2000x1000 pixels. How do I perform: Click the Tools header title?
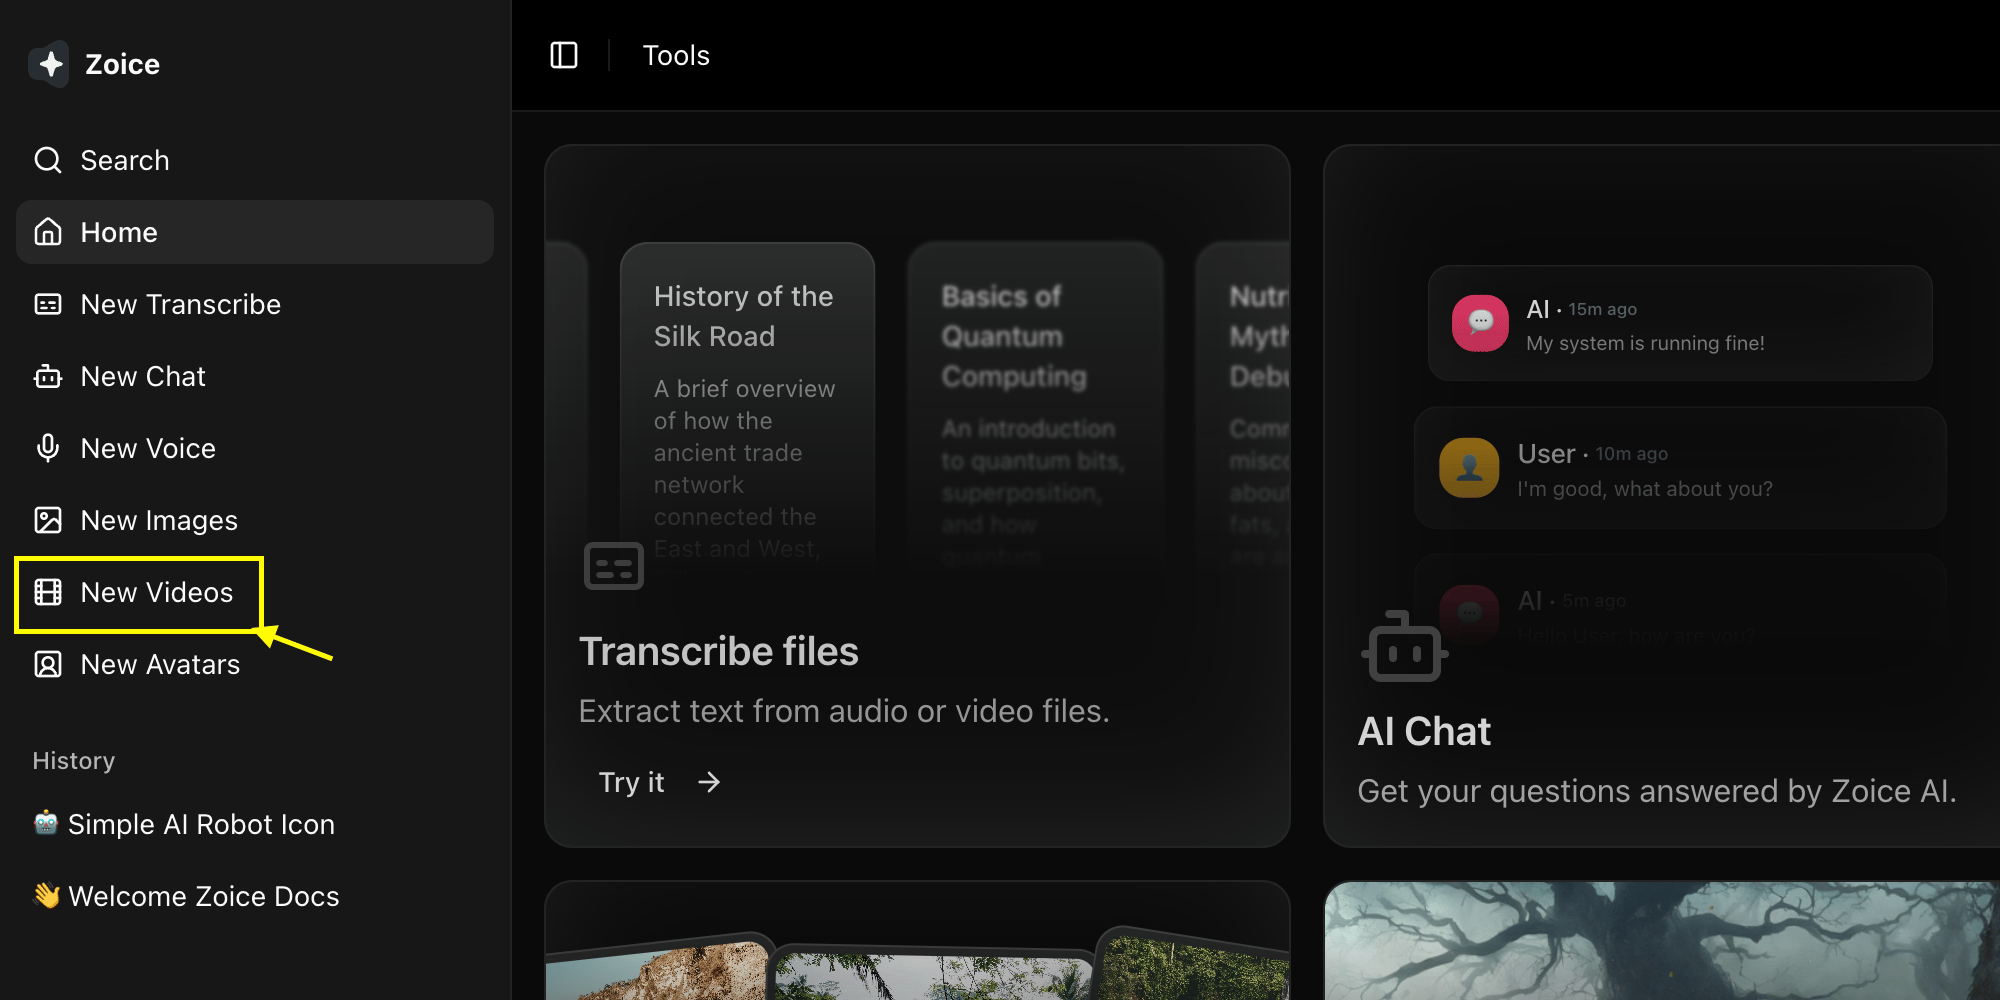pyautogui.click(x=676, y=55)
